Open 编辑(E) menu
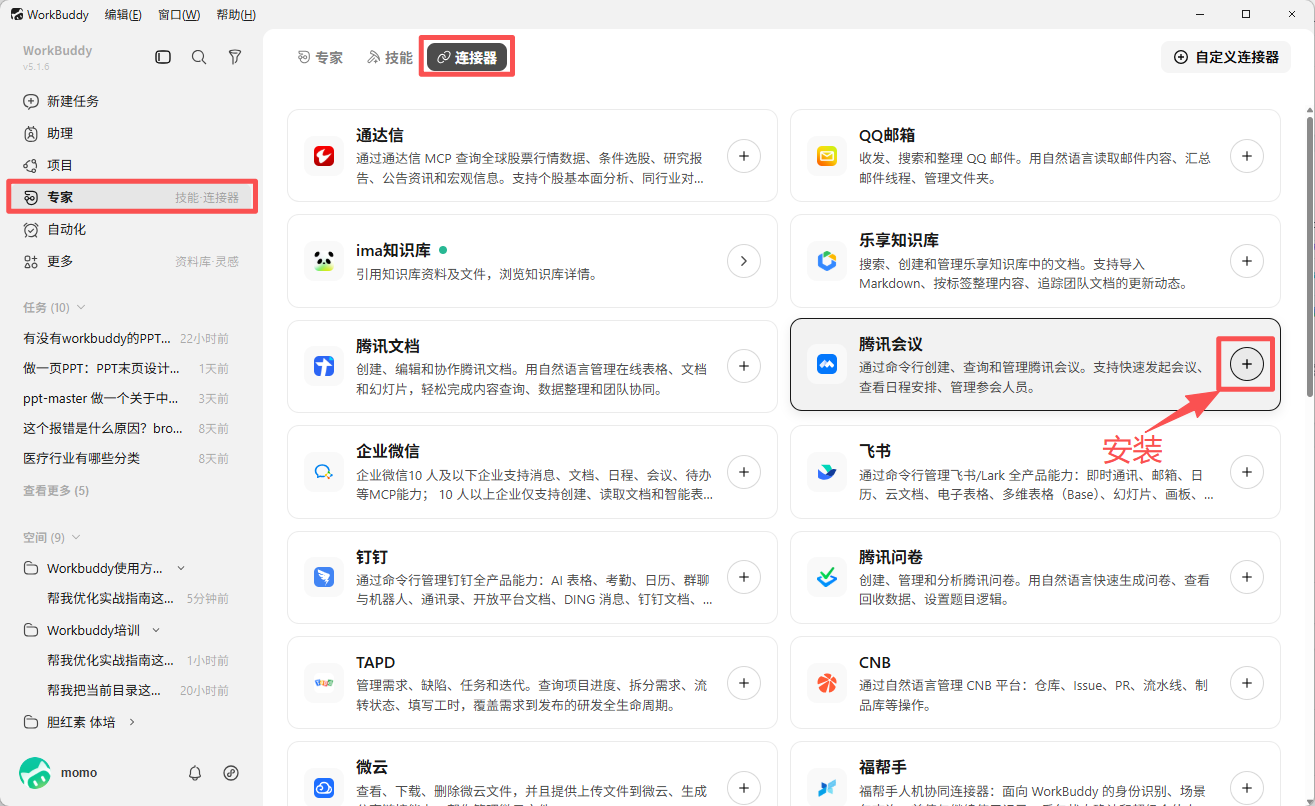1315x806 pixels. click(123, 15)
